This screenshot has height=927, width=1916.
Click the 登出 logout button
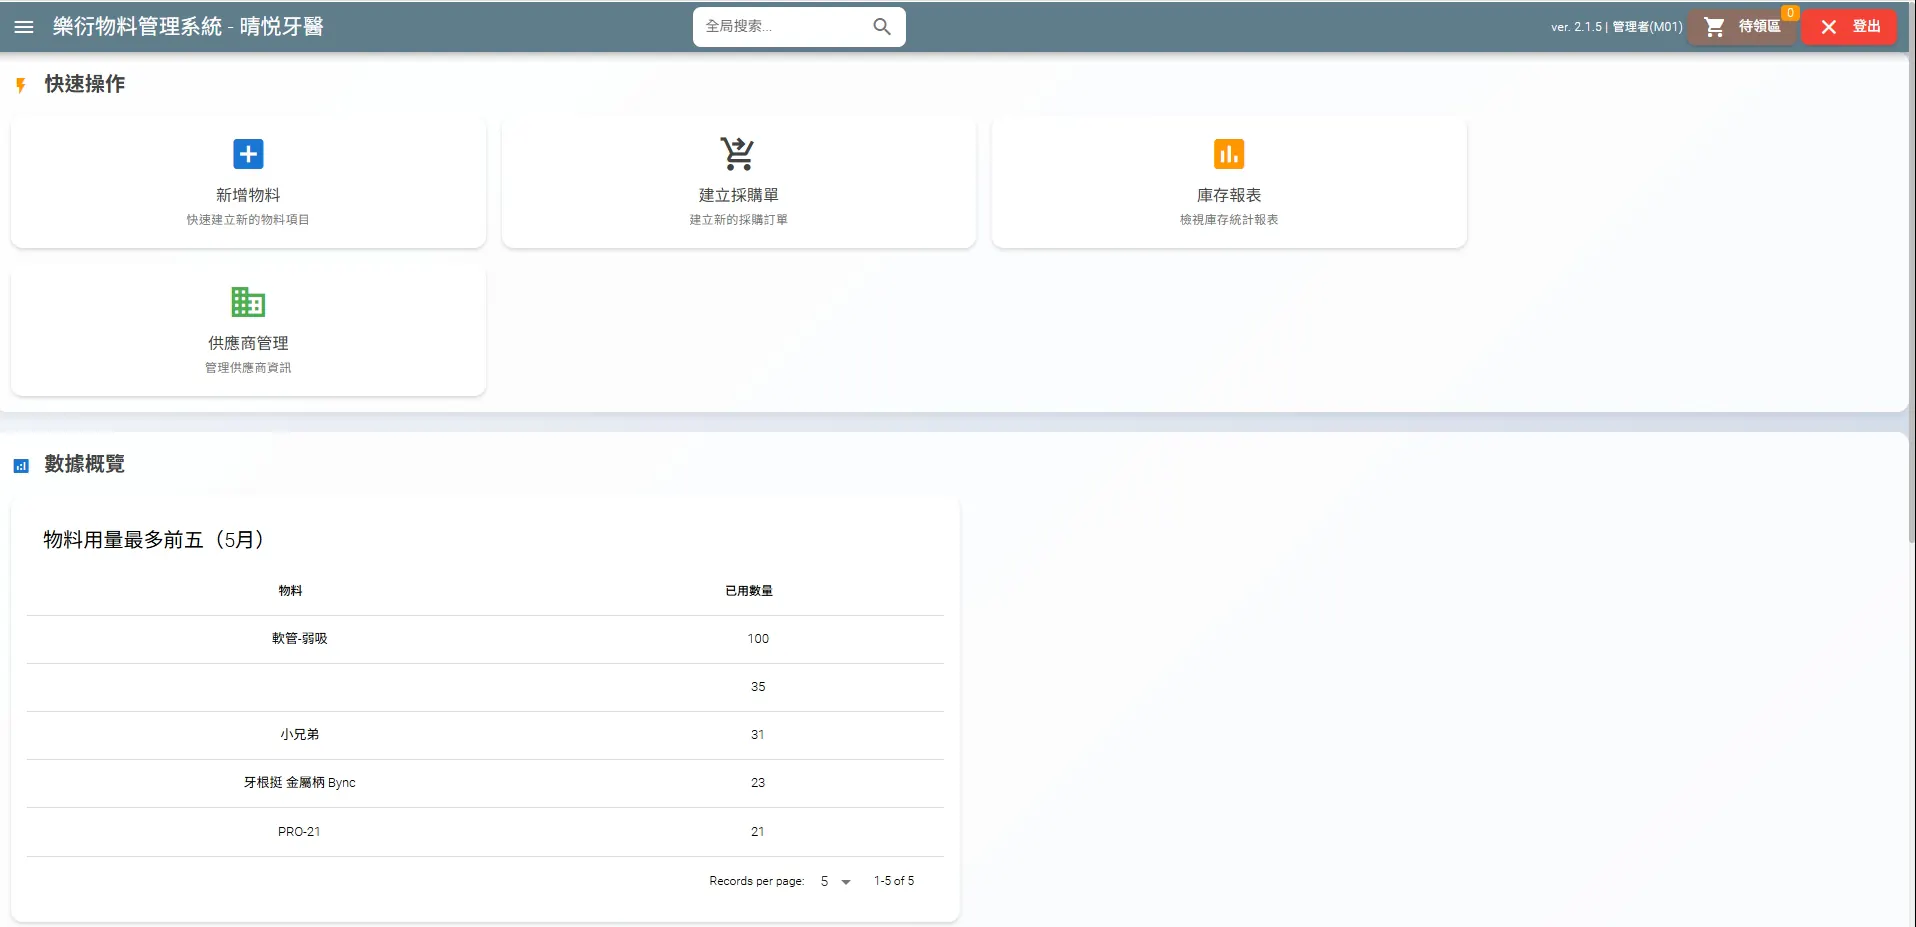[1849, 27]
